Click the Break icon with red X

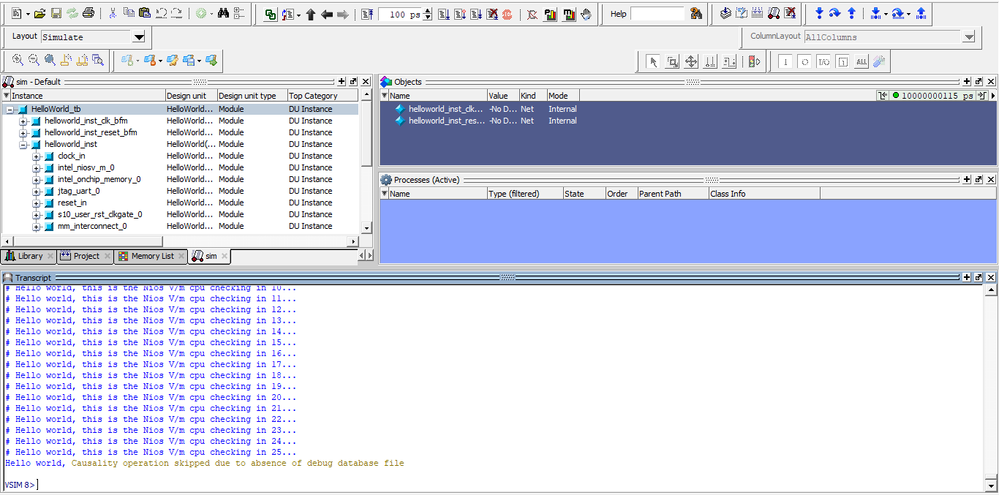pyautogui.click(x=491, y=13)
